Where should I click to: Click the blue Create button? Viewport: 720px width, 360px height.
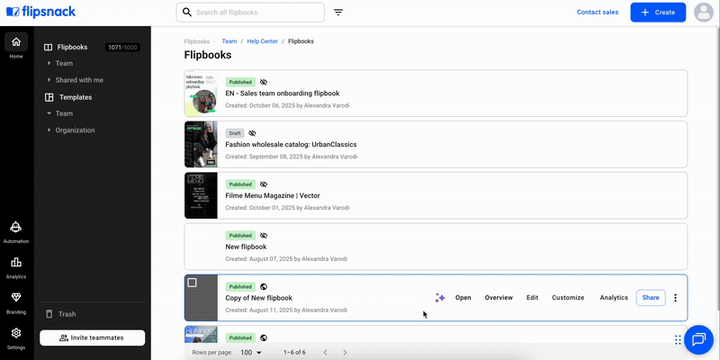(x=658, y=12)
